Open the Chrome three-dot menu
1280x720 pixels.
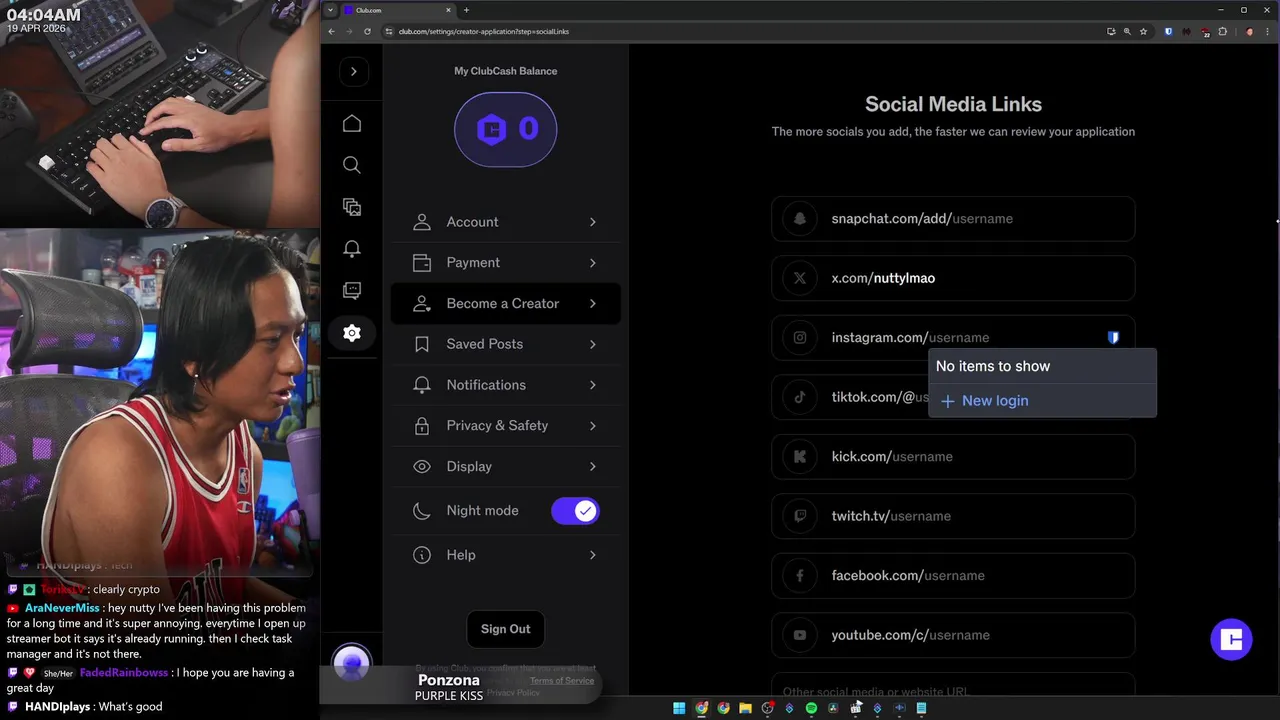point(1267,31)
